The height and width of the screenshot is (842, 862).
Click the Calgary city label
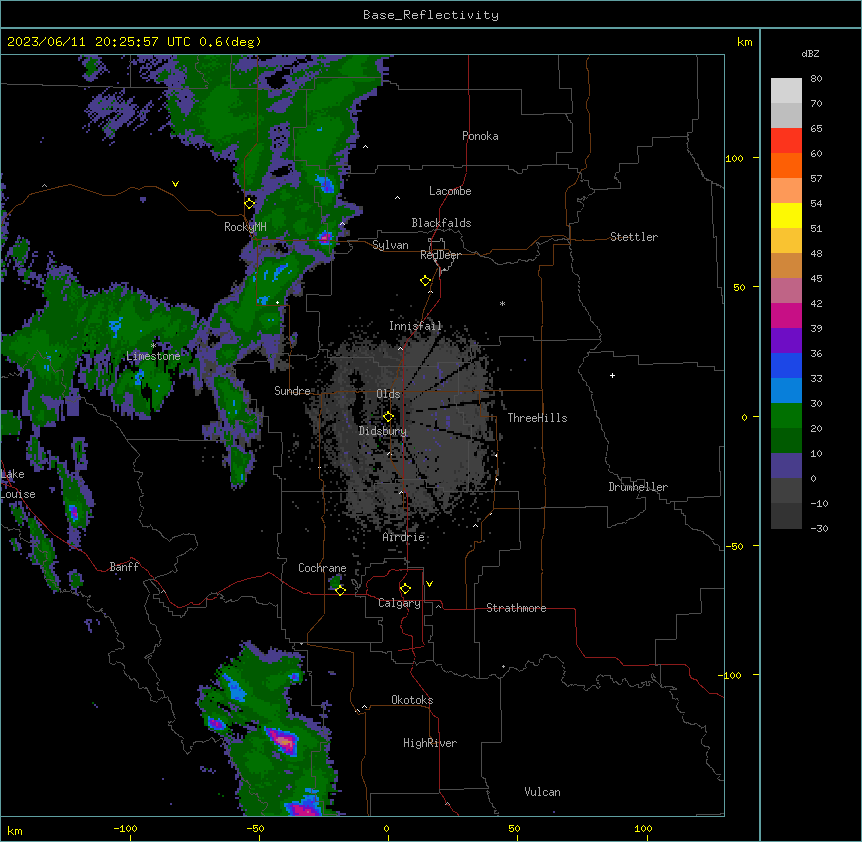coord(399,603)
